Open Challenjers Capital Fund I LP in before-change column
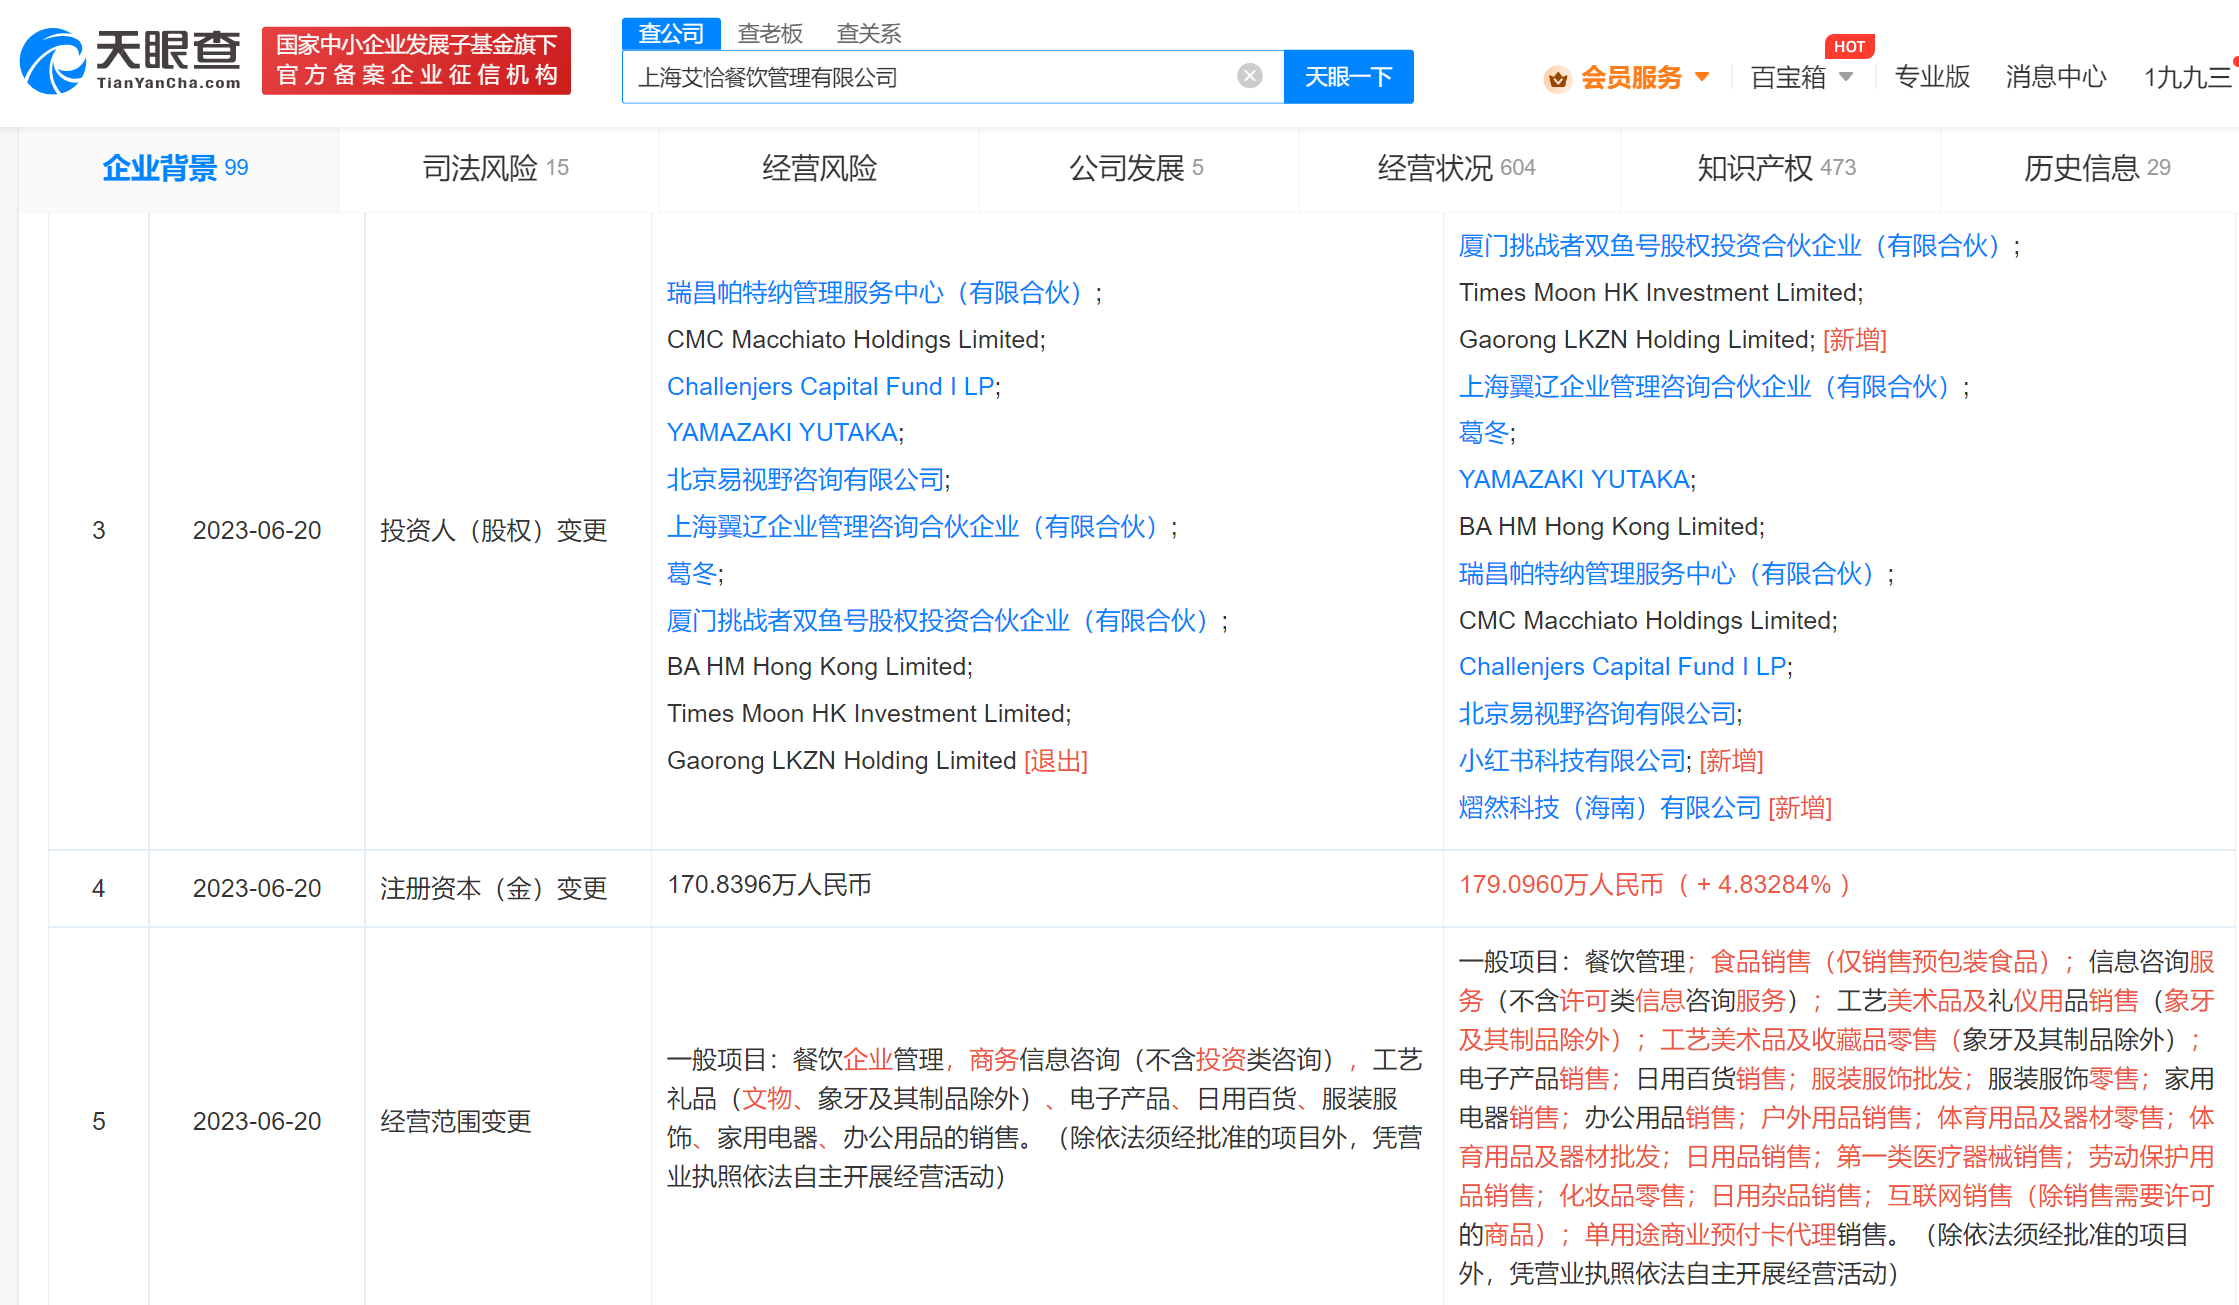Screen dimensions: 2239x1305 coord(830,386)
